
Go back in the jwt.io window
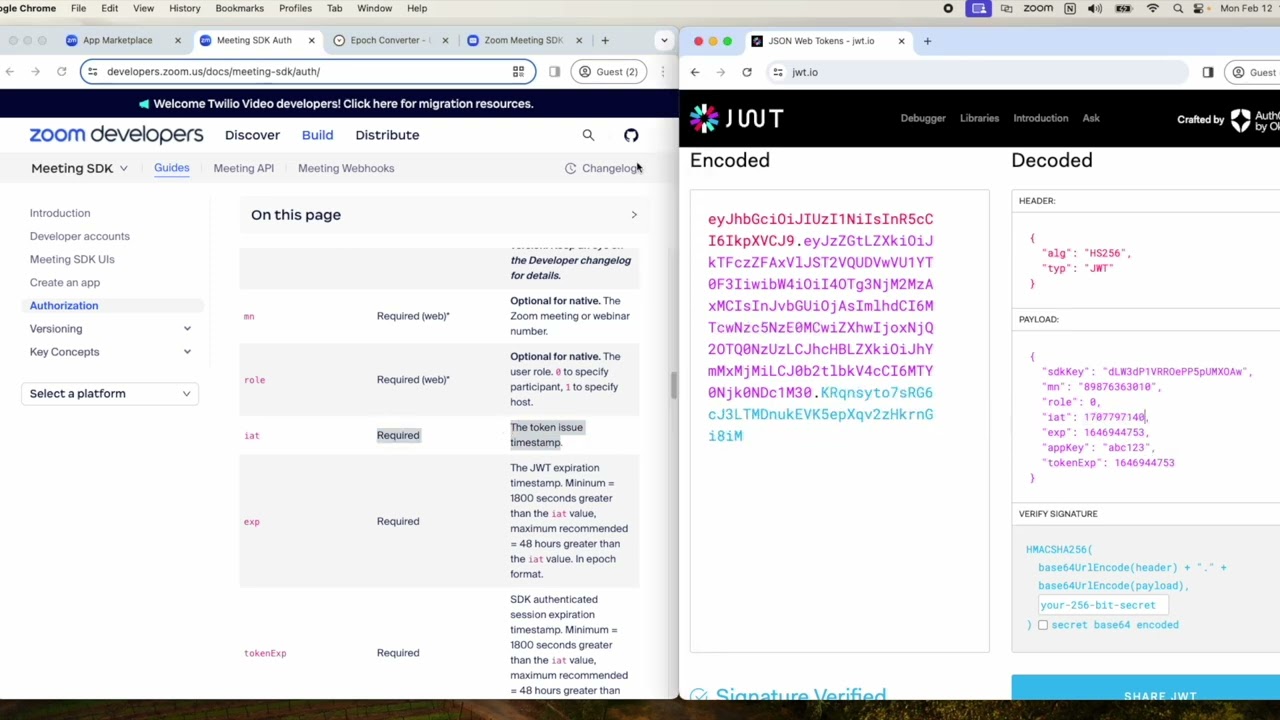tap(695, 72)
